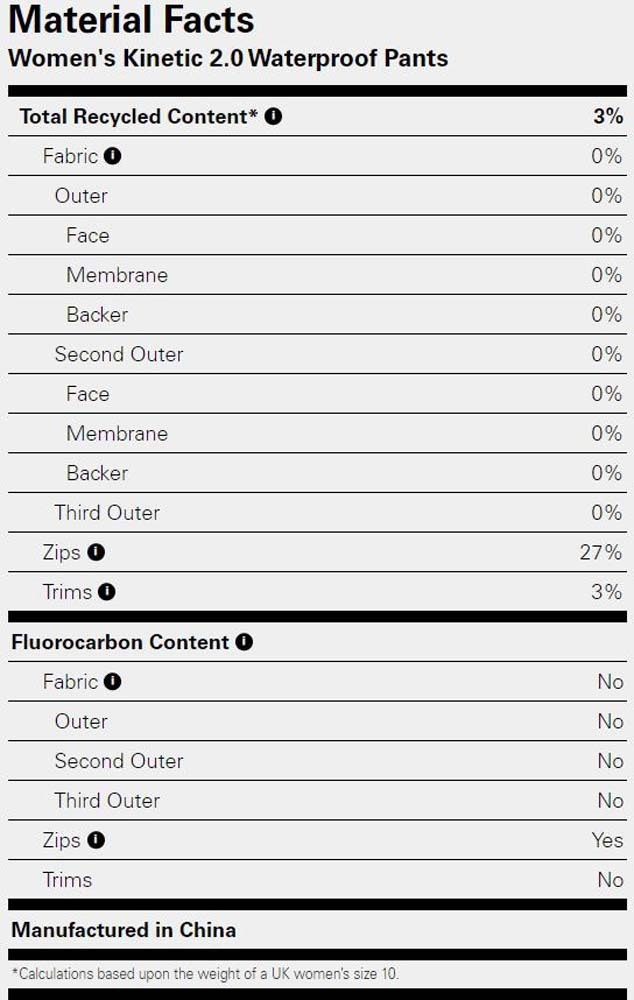The height and width of the screenshot is (1000, 634).
Task: Click Zips info icon beside 27%
Action: point(96,552)
